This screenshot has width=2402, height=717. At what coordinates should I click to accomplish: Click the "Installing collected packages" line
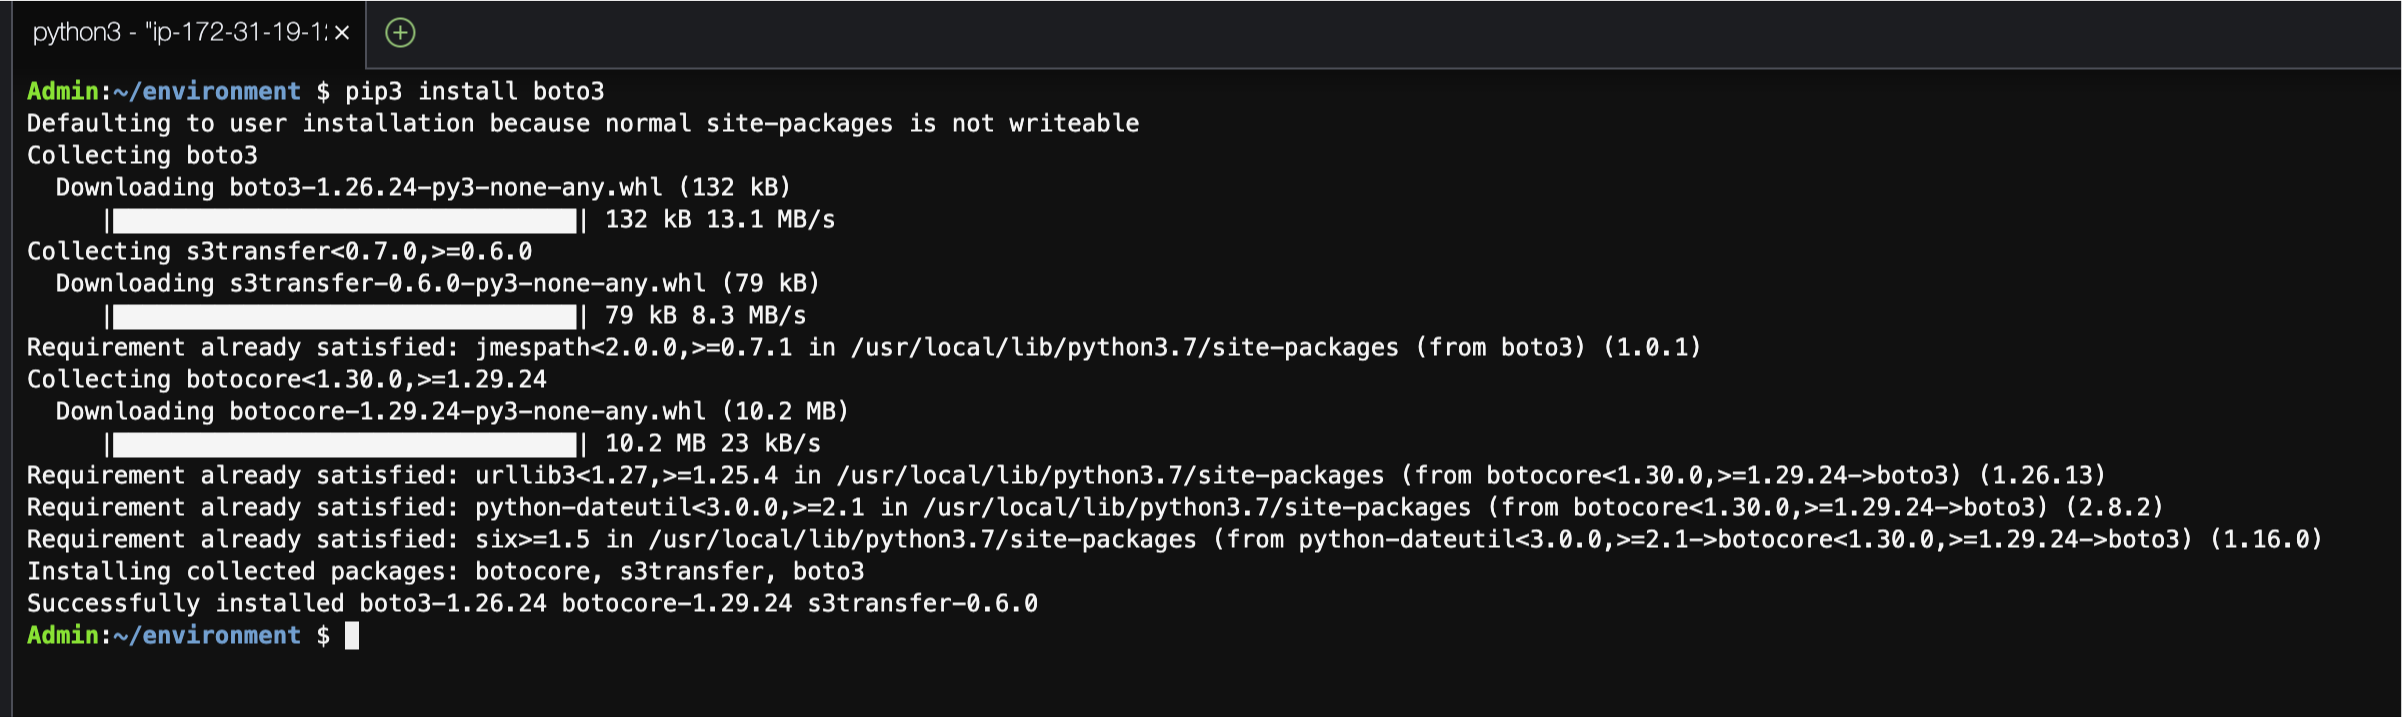(445, 572)
